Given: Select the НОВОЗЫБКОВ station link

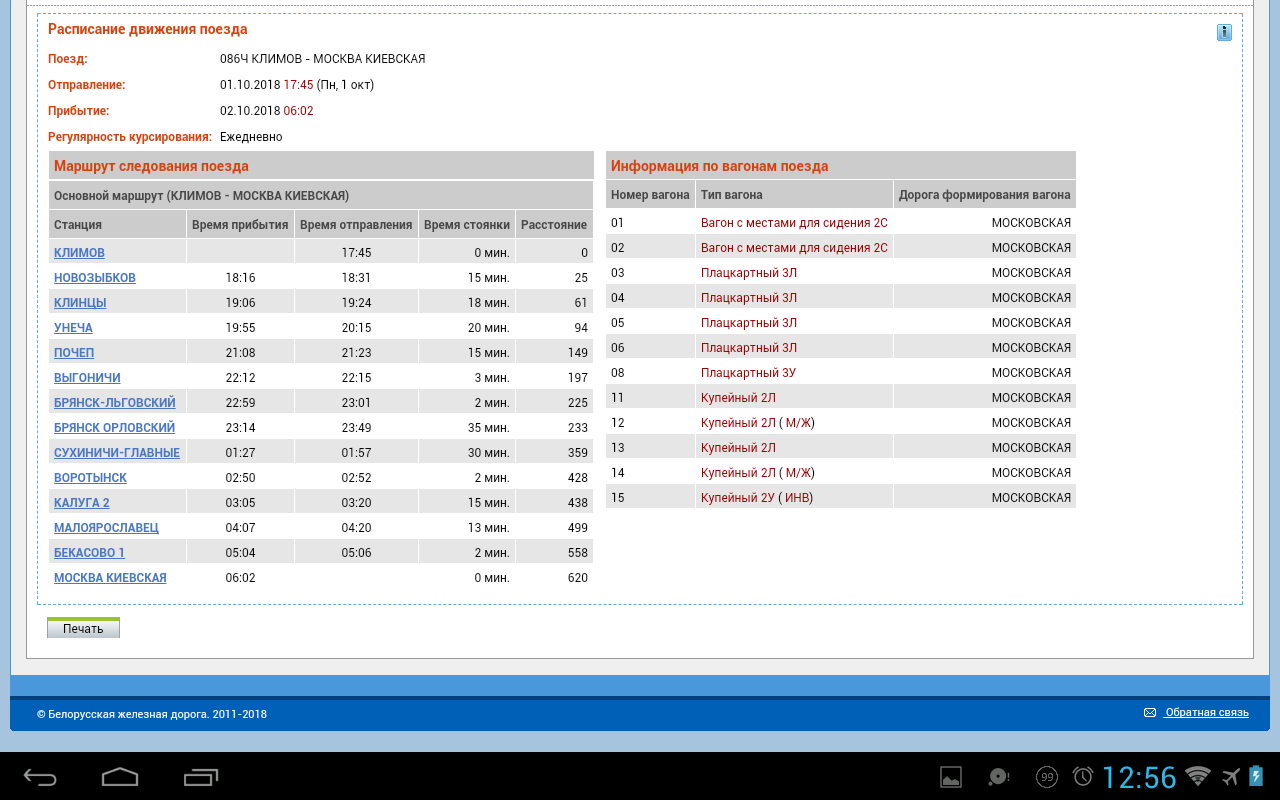Looking at the screenshot, I should click(x=95, y=278).
